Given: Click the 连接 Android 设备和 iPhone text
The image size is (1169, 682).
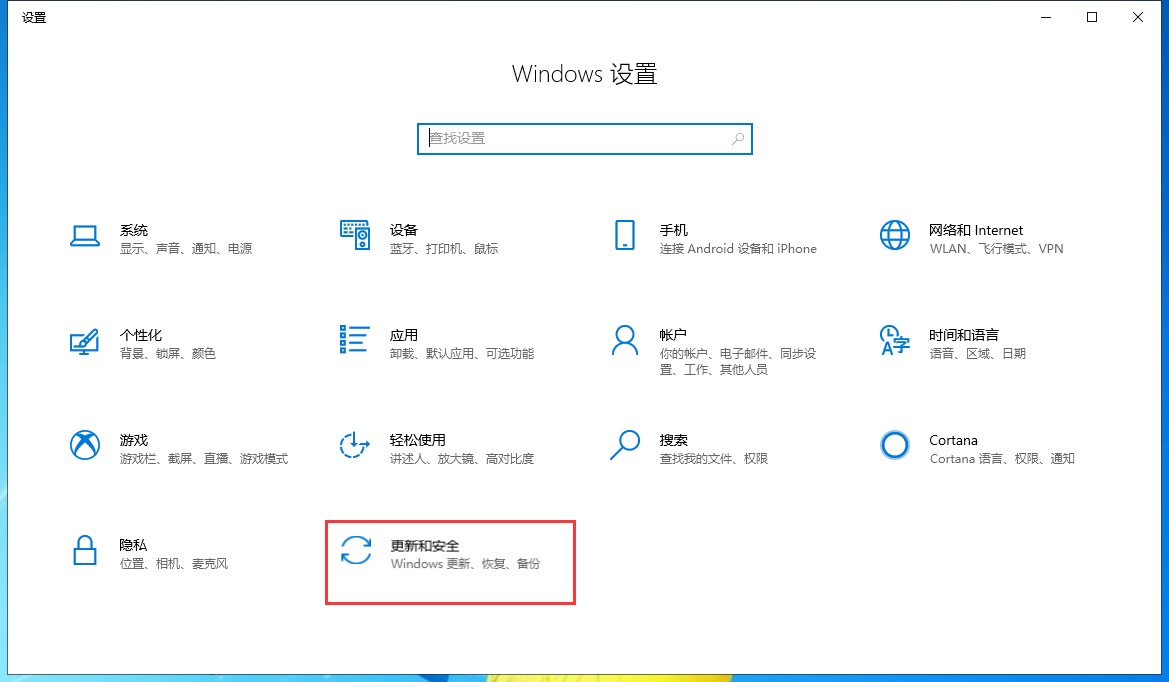Looking at the screenshot, I should (738, 249).
